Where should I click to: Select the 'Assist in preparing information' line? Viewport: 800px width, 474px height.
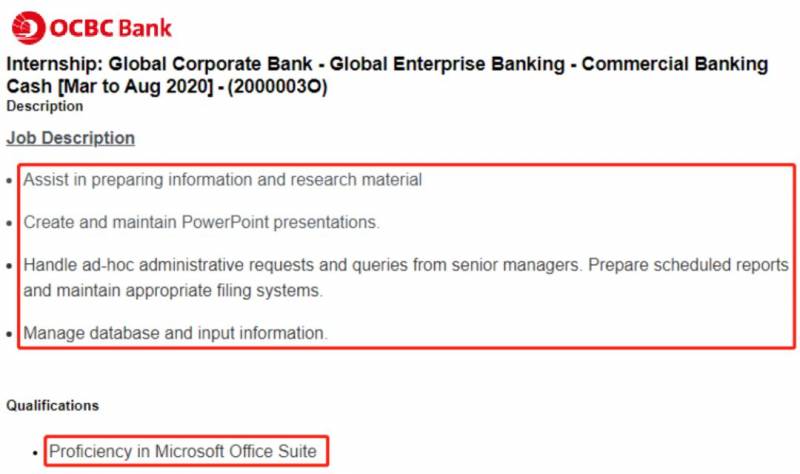coord(222,180)
